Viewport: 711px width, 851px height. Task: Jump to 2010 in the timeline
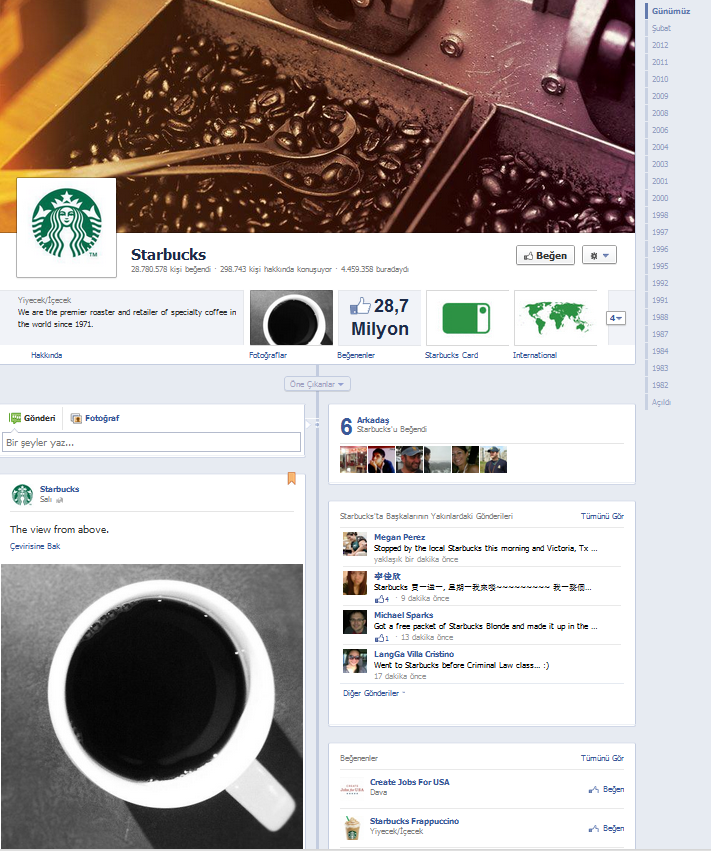tap(660, 79)
